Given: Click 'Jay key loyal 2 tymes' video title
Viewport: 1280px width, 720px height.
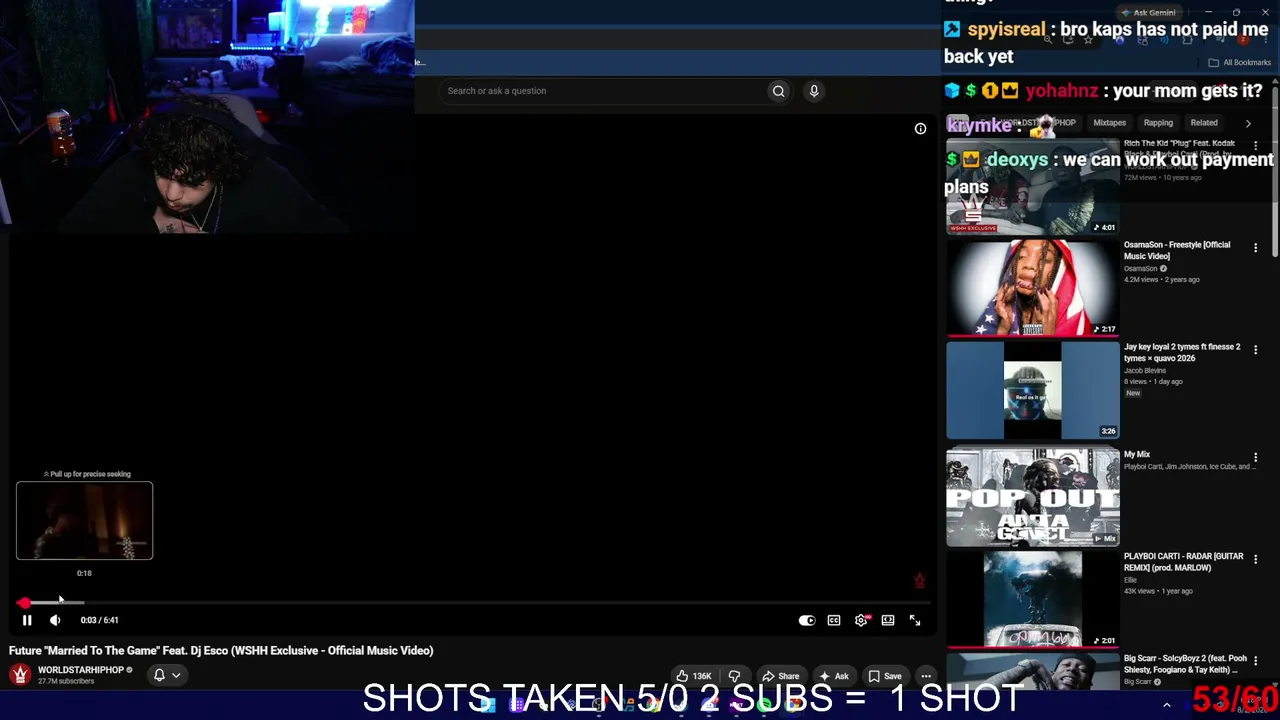Looking at the screenshot, I should (1182, 352).
